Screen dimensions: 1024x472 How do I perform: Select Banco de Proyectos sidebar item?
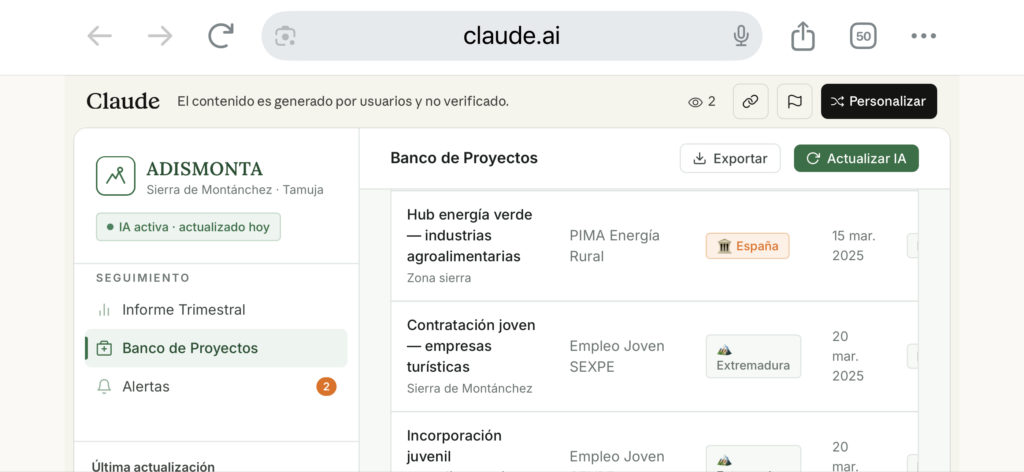190,348
